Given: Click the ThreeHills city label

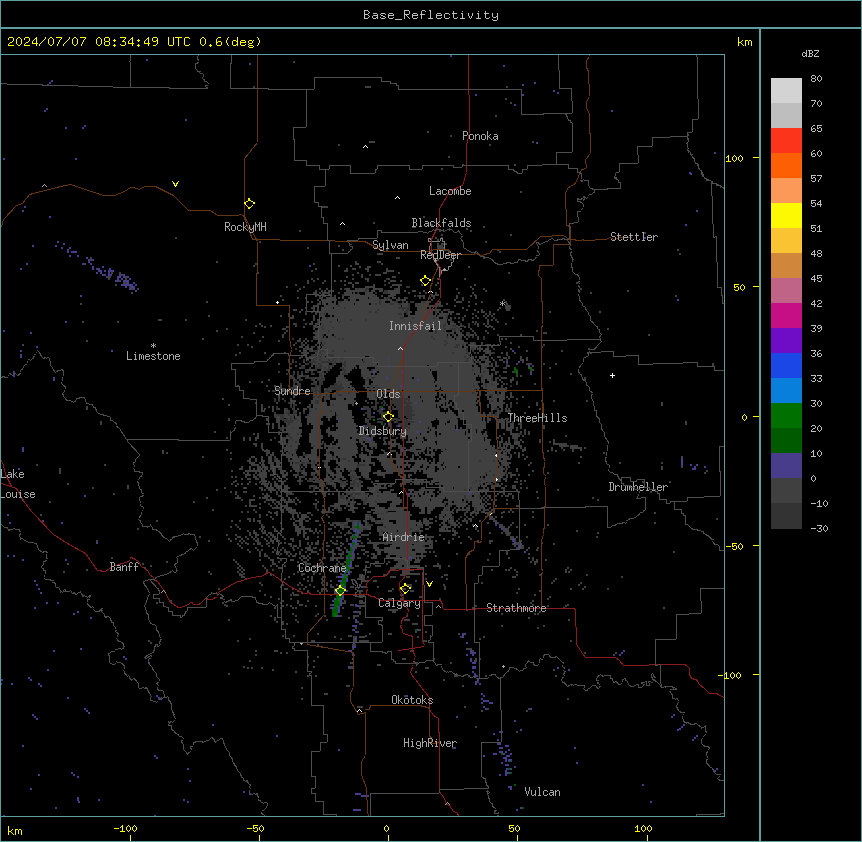Looking at the screenshot, I should pyautogui.click(x=537, y=418).
